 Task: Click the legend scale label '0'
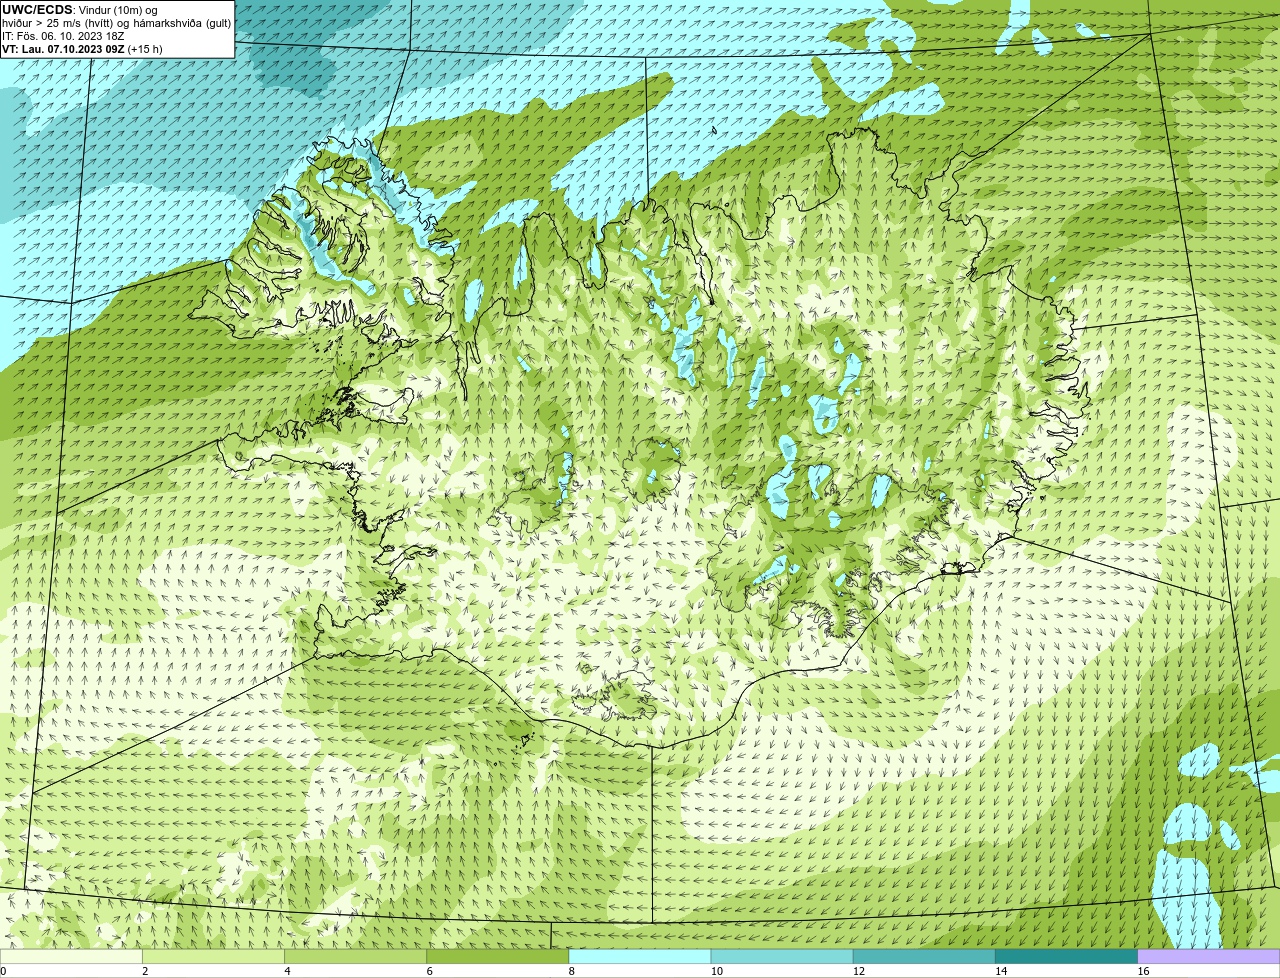coord(3,971)
